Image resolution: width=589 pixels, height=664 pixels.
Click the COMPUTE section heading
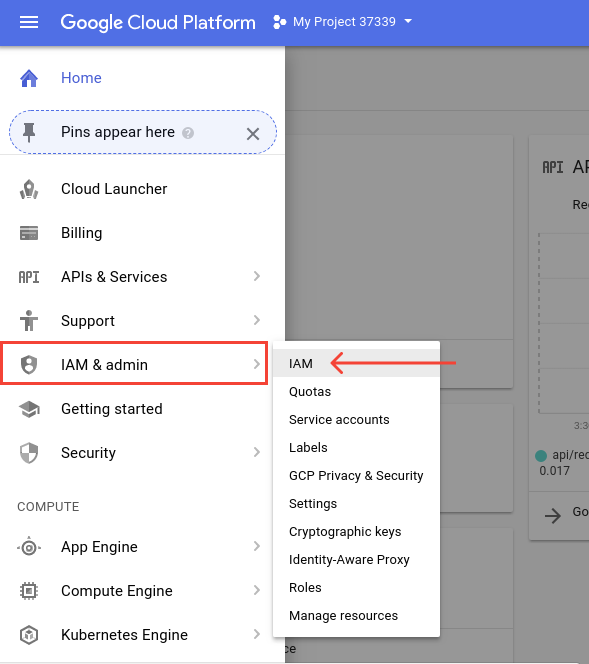pyautogui.click(x=48, y=507)
